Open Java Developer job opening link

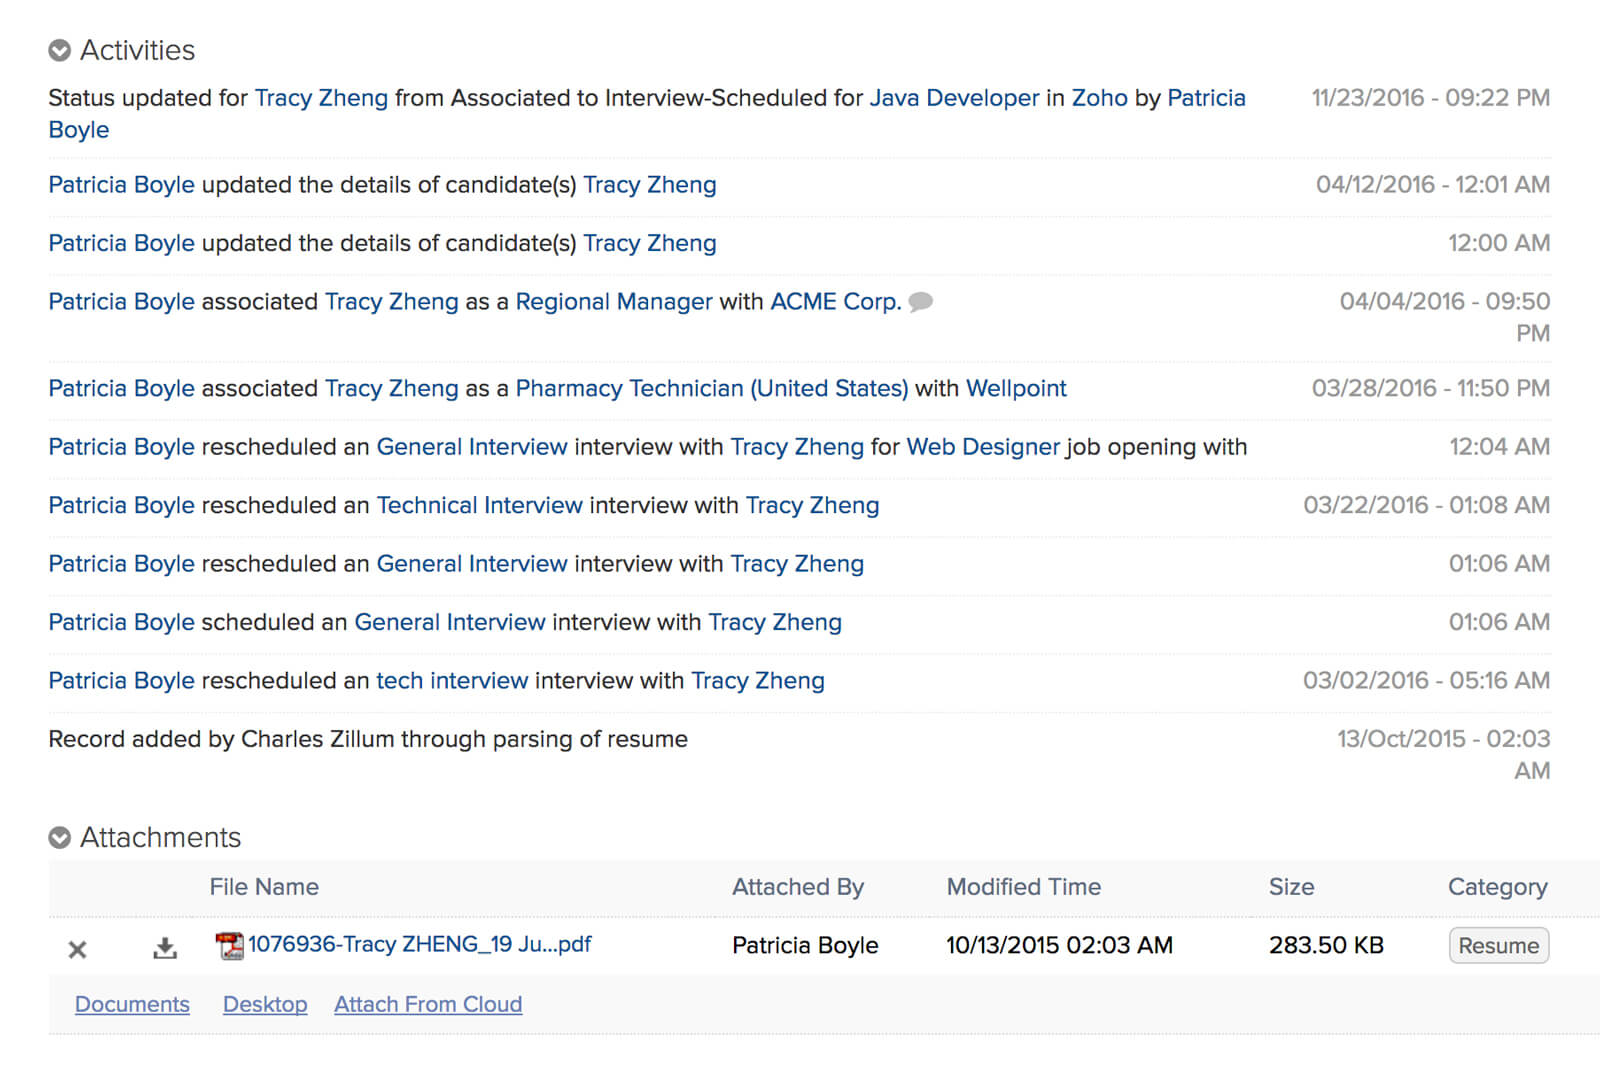click(x=954, y=98)
